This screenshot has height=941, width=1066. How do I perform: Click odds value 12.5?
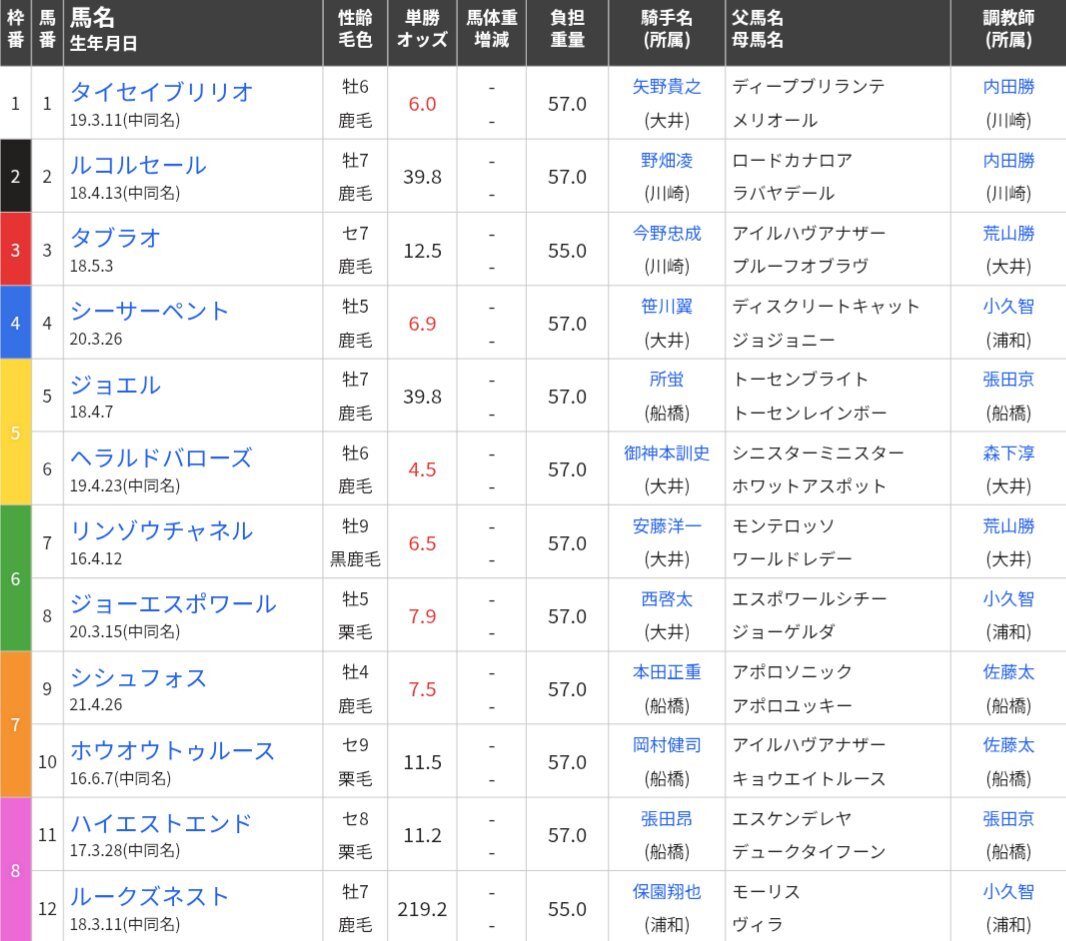(422, 251)
